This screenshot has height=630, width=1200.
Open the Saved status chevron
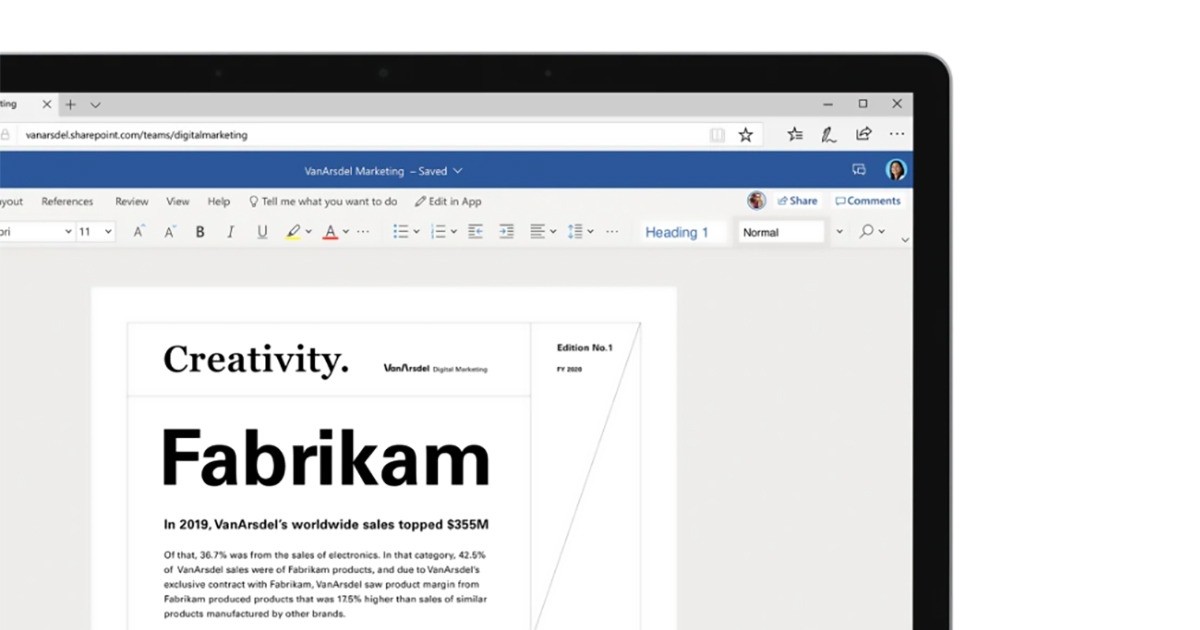tap(459, 170)
